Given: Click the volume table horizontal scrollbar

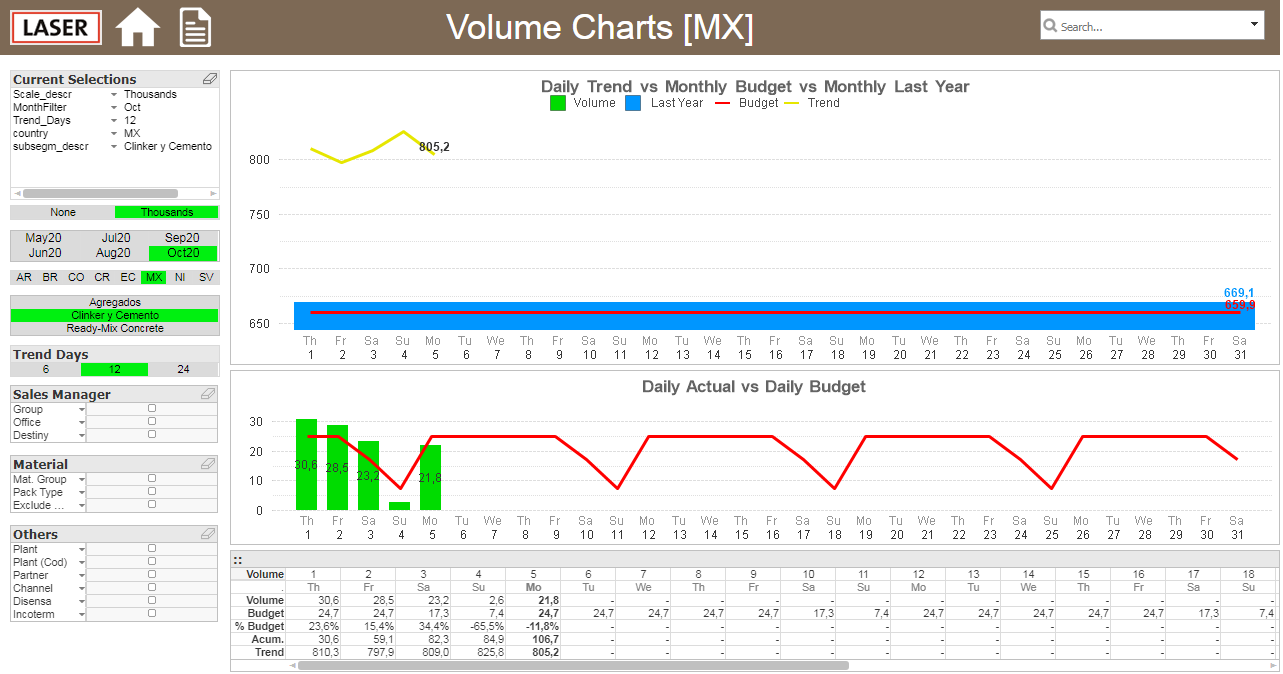Looking at the screenshot, I should click(x=573, y=665).
